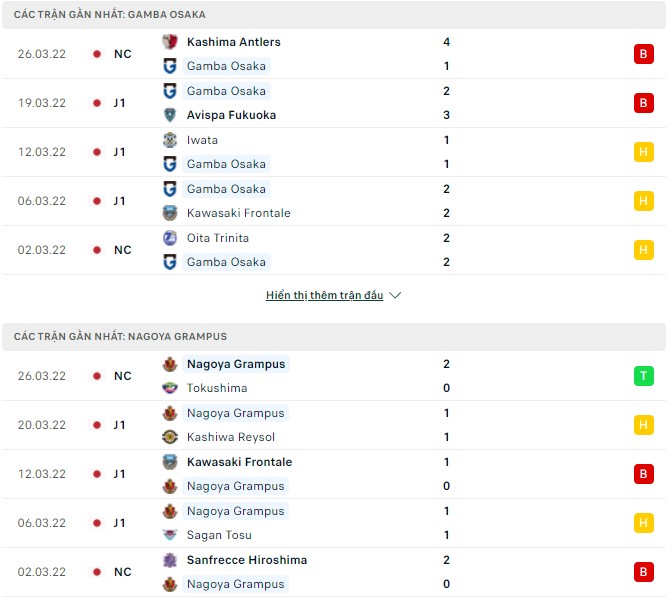672x597 pixels.
Task: Click the Sagan Tosu team crest
Action: click(x=170, y=535)
